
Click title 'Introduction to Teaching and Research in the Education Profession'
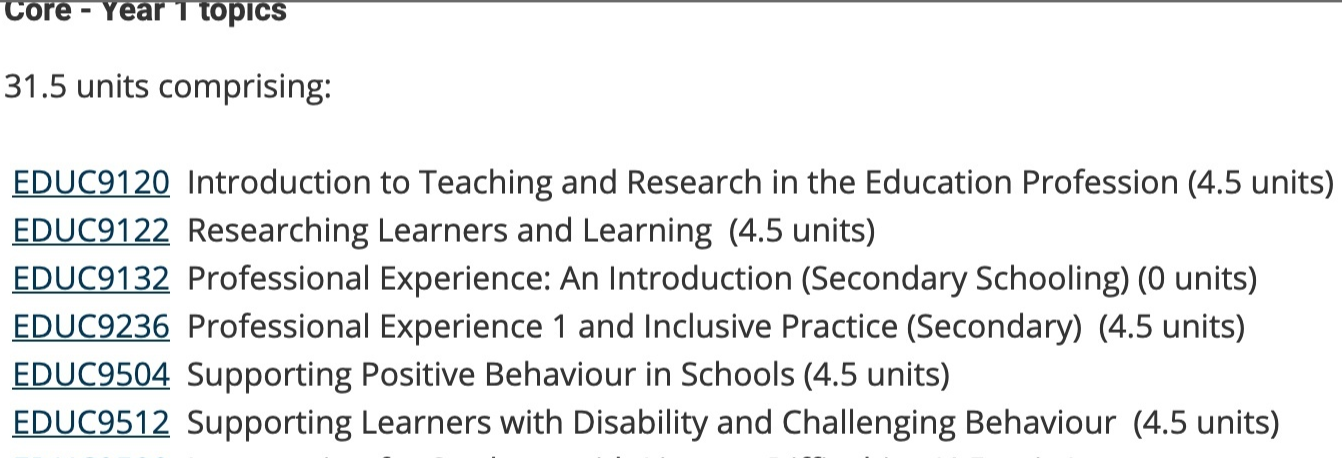[x=683, y=183]
